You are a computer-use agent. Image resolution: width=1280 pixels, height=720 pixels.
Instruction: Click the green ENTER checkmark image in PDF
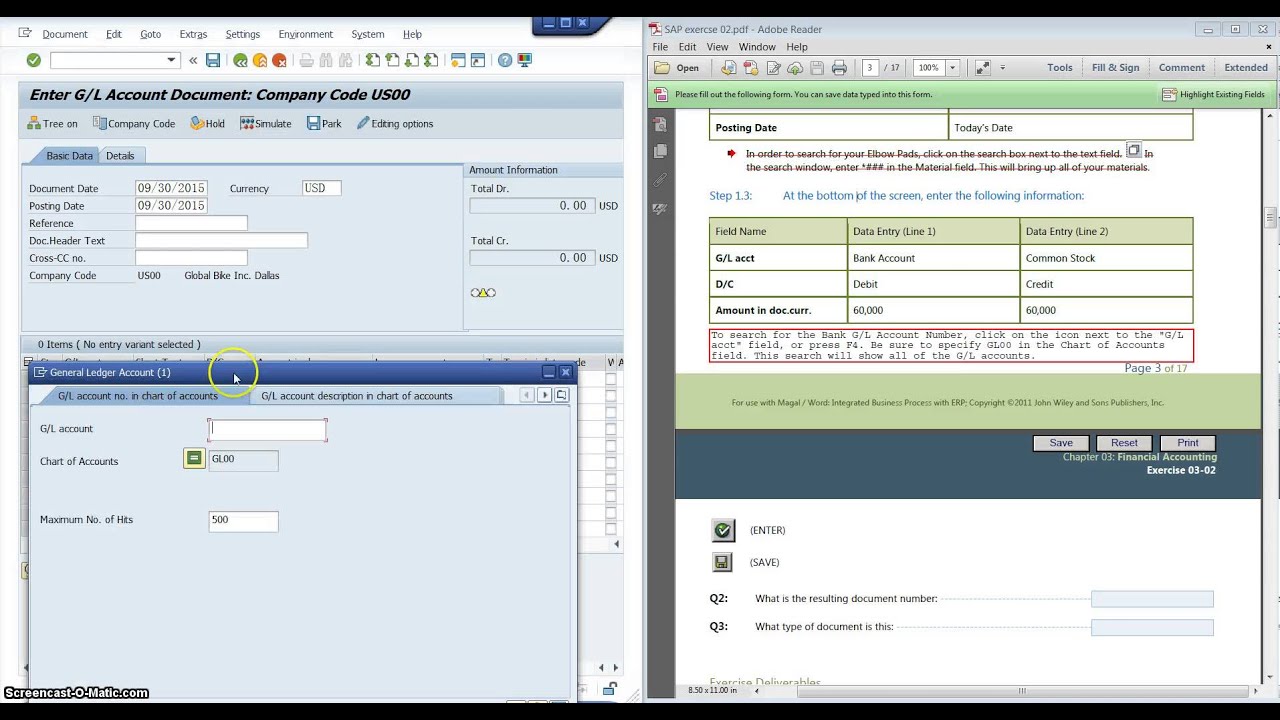point(722,530)
